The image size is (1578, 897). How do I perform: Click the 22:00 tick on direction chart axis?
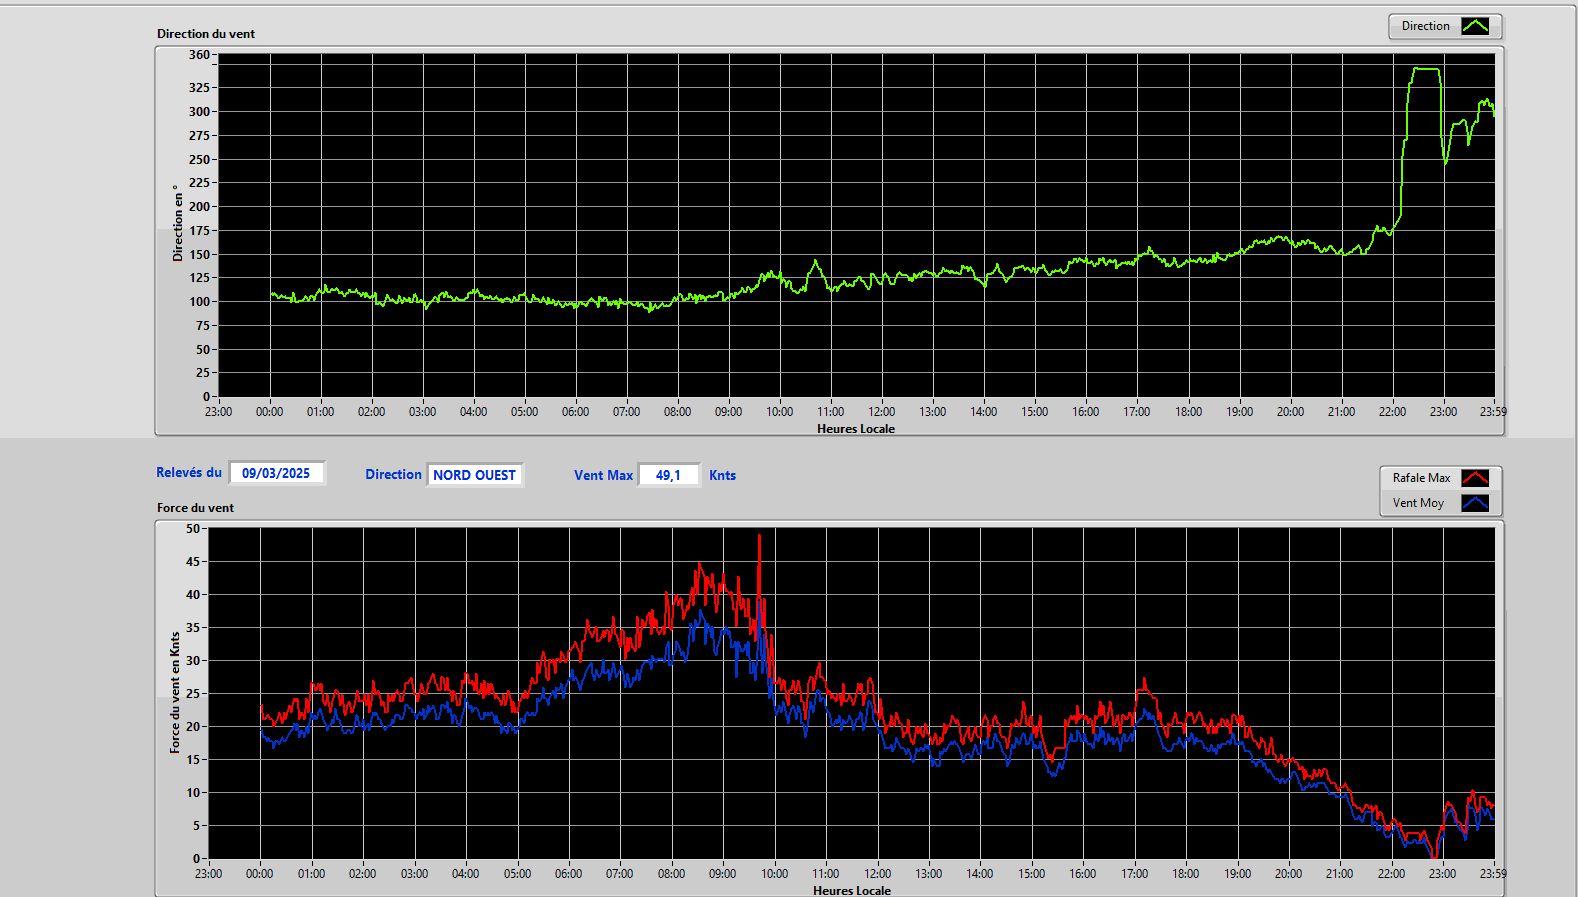pyautogui.click(x=1392, y=411)
